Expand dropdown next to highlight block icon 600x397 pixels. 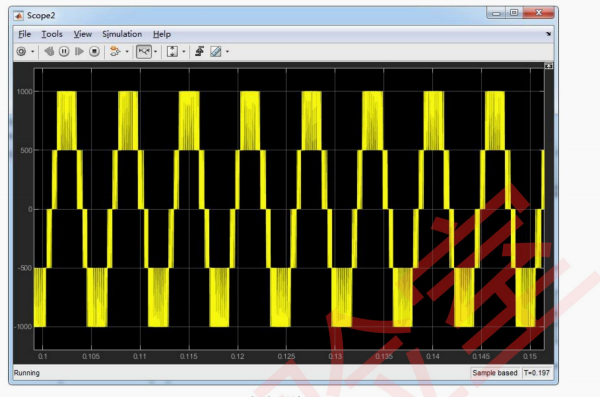click(127, 51)
